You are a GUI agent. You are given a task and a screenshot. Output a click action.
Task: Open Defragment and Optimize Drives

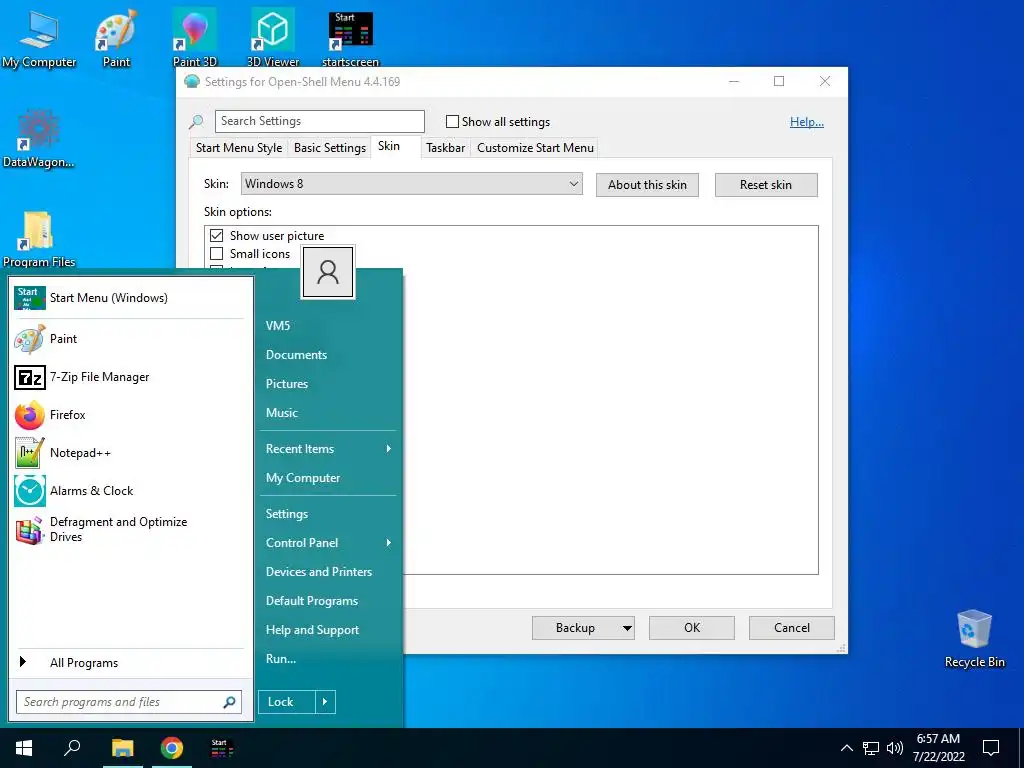point(129,529)
